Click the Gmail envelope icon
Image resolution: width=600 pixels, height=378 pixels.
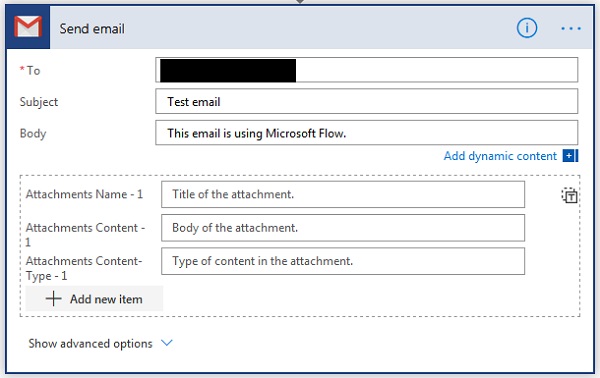[28, 27]
